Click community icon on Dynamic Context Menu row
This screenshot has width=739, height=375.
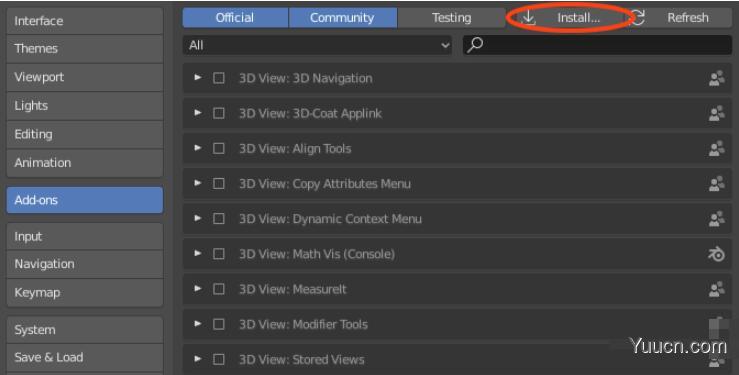716,219
